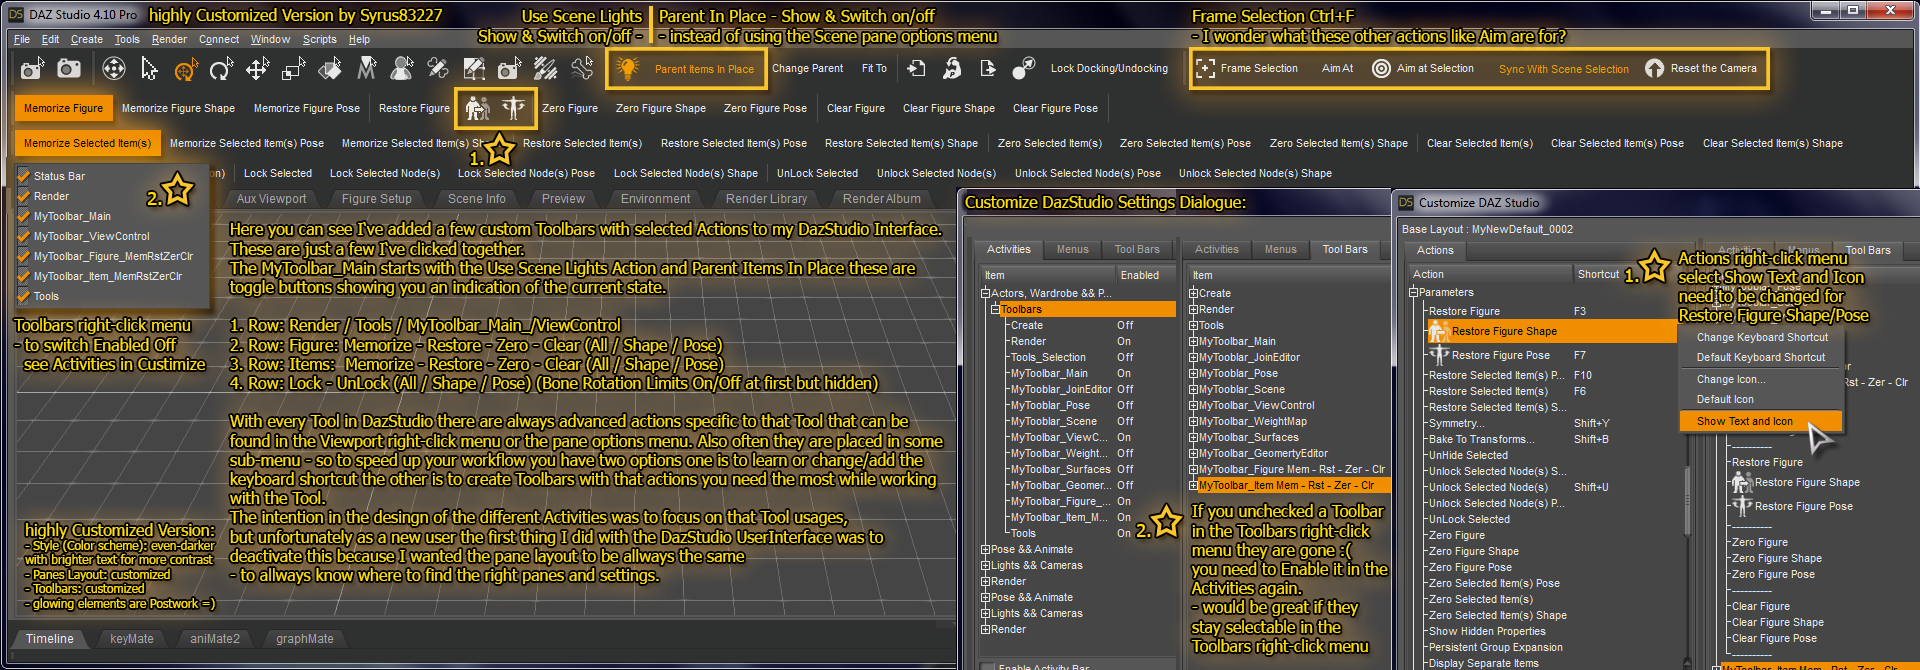Viewport: 1920px width, 670px height.
Task: Select the letter M morph tool icon
Action: 366,69
